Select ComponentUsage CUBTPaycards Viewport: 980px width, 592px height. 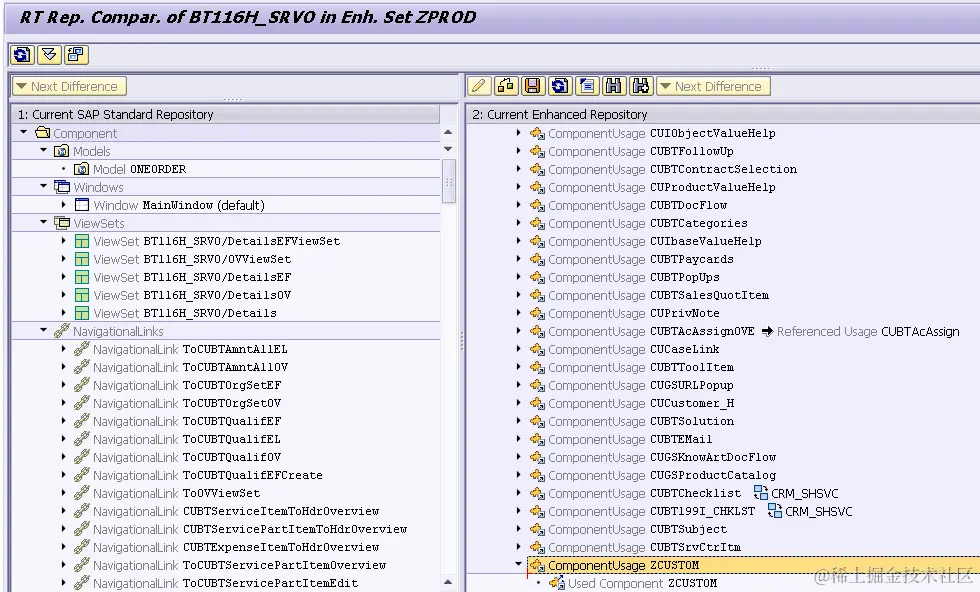(x=641, y=259)
